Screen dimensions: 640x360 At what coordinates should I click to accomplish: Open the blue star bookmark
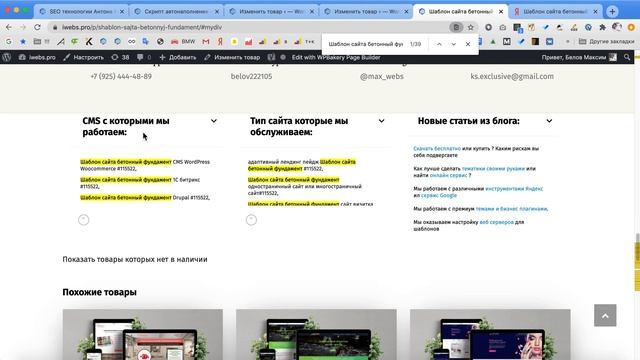click(x=23, y=41)
